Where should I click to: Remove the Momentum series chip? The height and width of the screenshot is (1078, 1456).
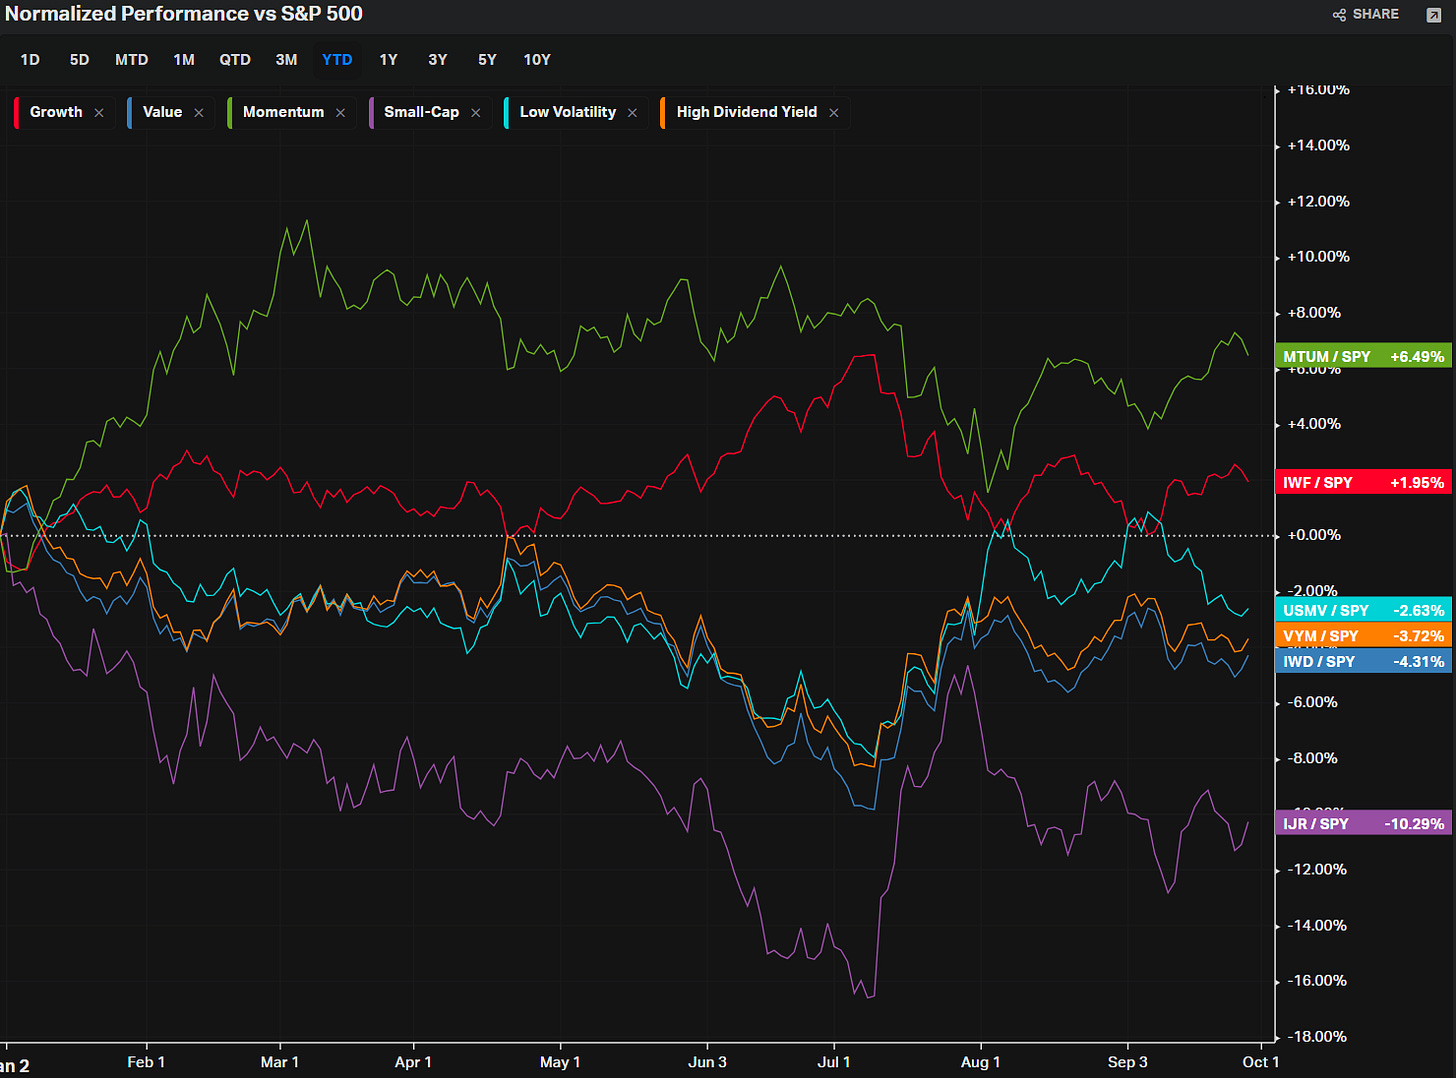point(341,113)
